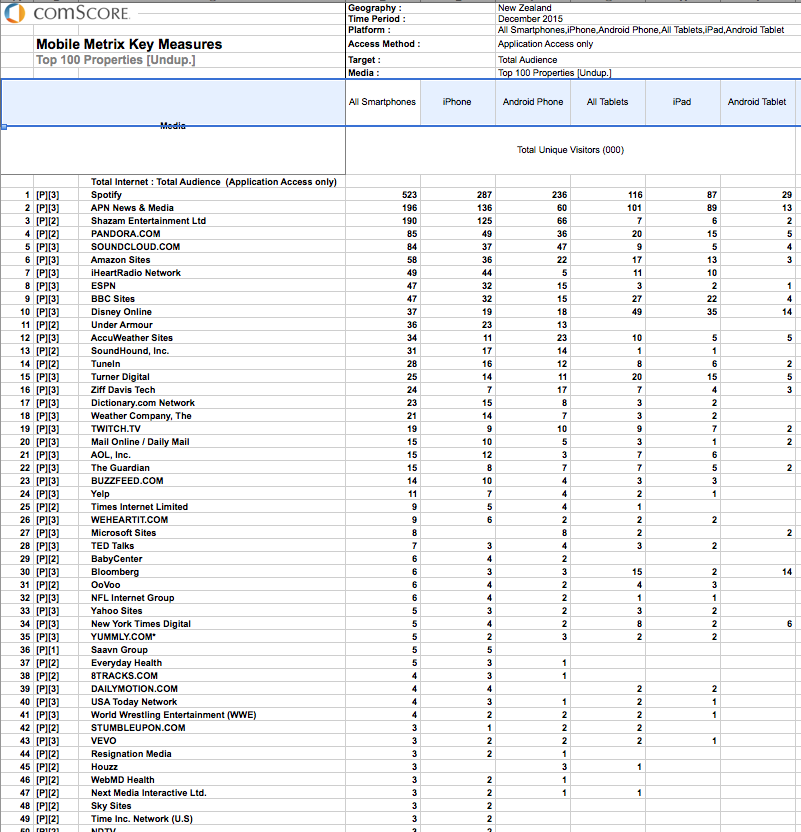Screen dimensions: 801x832
Task: Select the iPhone column header
Action: pos(457,102)
